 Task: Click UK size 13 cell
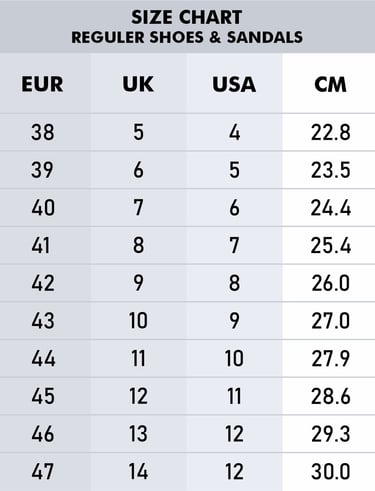(138, 434)
